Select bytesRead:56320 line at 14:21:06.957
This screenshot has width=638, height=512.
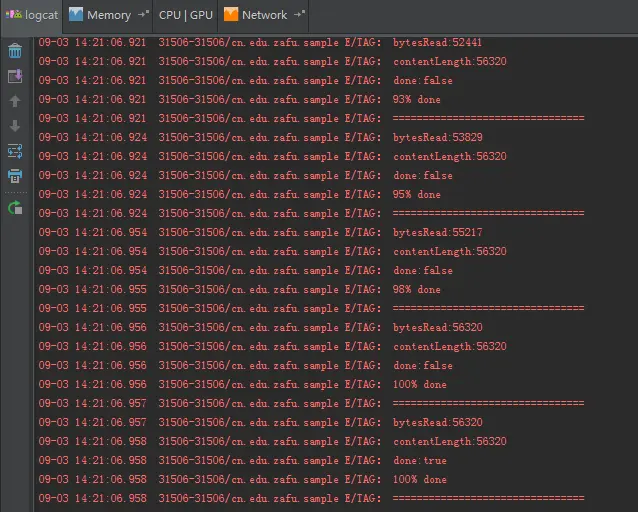point(260,422)
